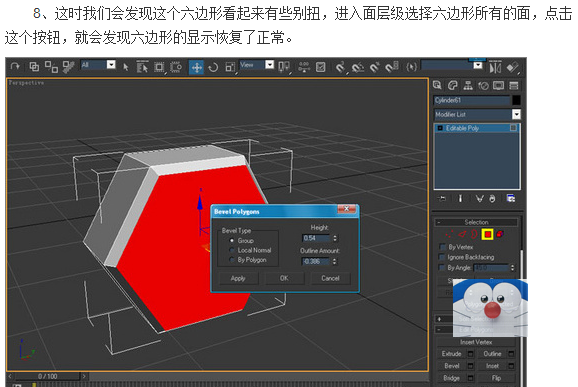This screenshot has height=387, width=578.
Task: Click the Bind to Space Warp icon
Action: tap(68, 67)
